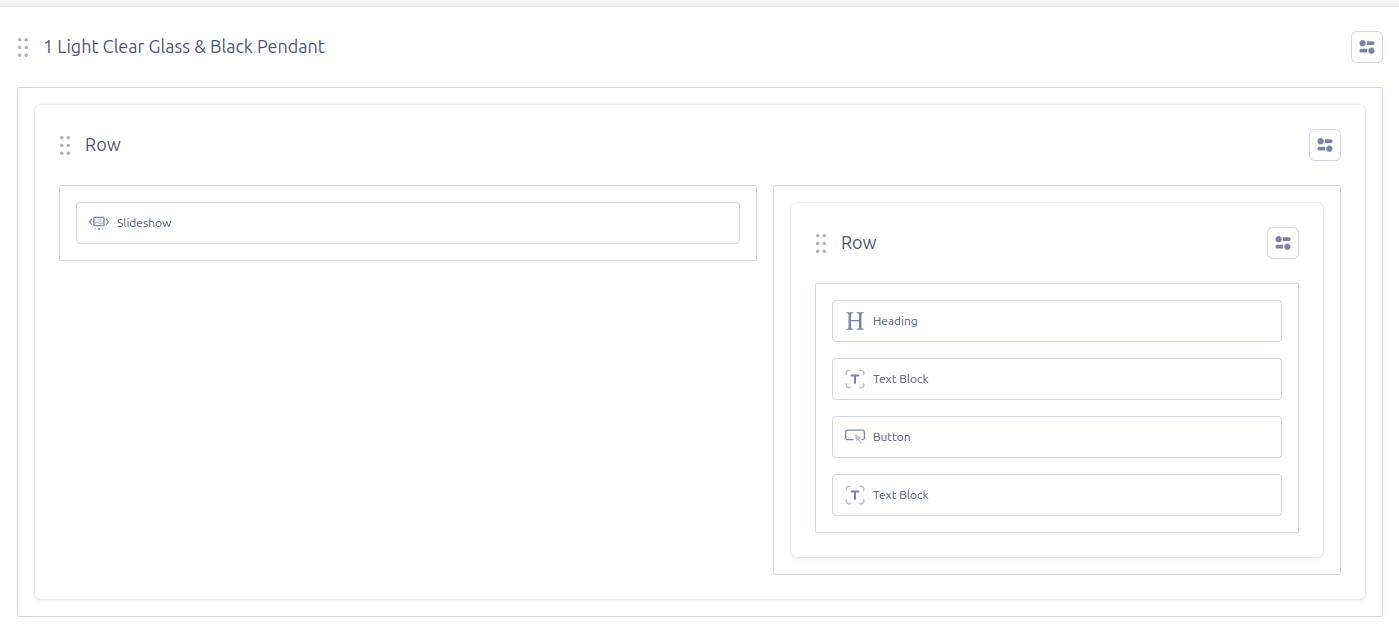Click the outer Row drag handle
The image size is (1399, 635).
coord(65,145)
